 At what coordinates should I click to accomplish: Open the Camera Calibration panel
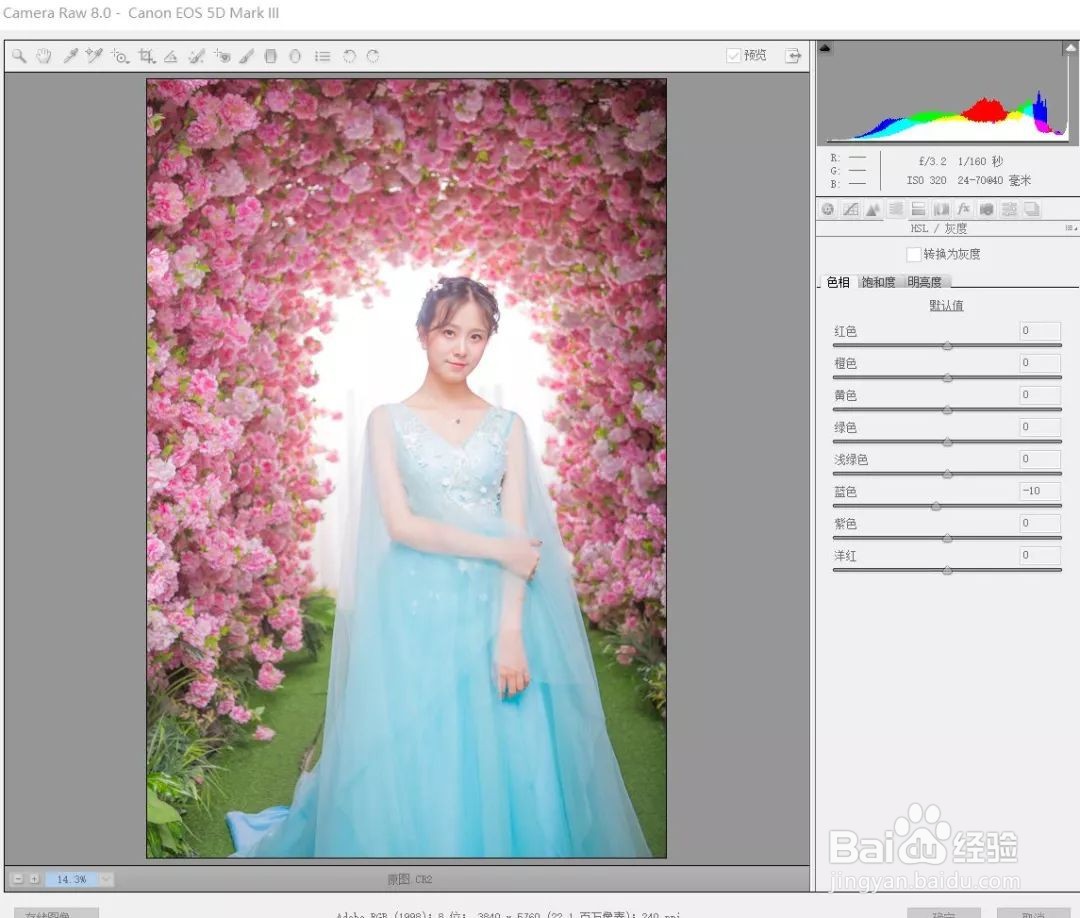(x=987, y=209)
